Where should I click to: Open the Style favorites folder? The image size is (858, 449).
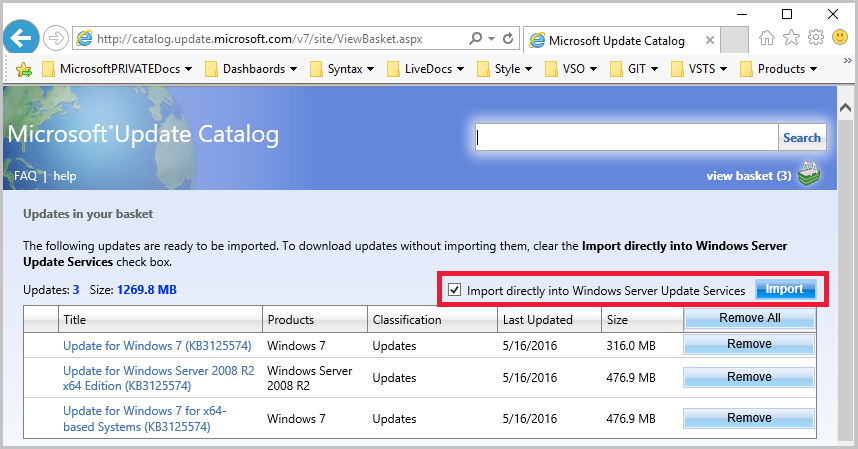click(505, 69)
